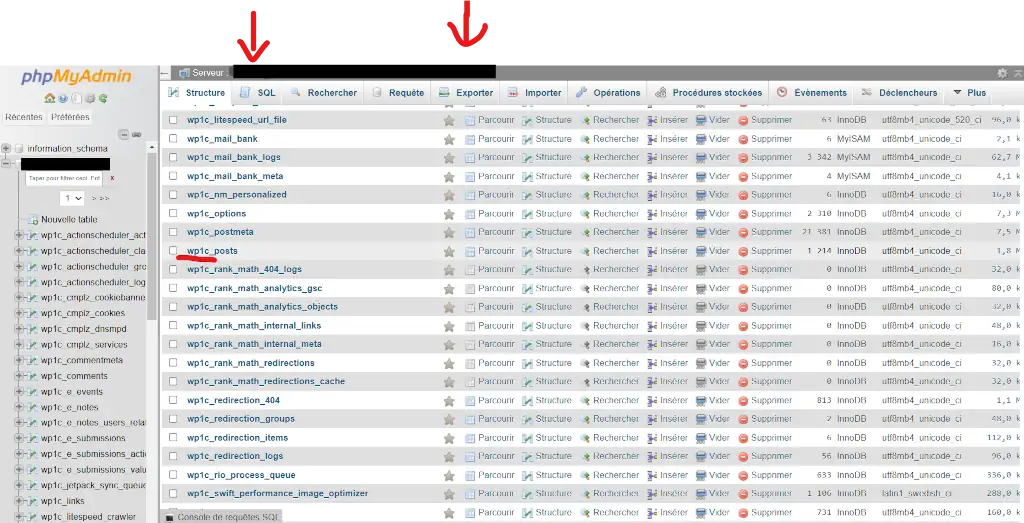Tick checkbox for wp1c_mail_bank
Screen dimensions: 1024x523
[x=173, y=138]
